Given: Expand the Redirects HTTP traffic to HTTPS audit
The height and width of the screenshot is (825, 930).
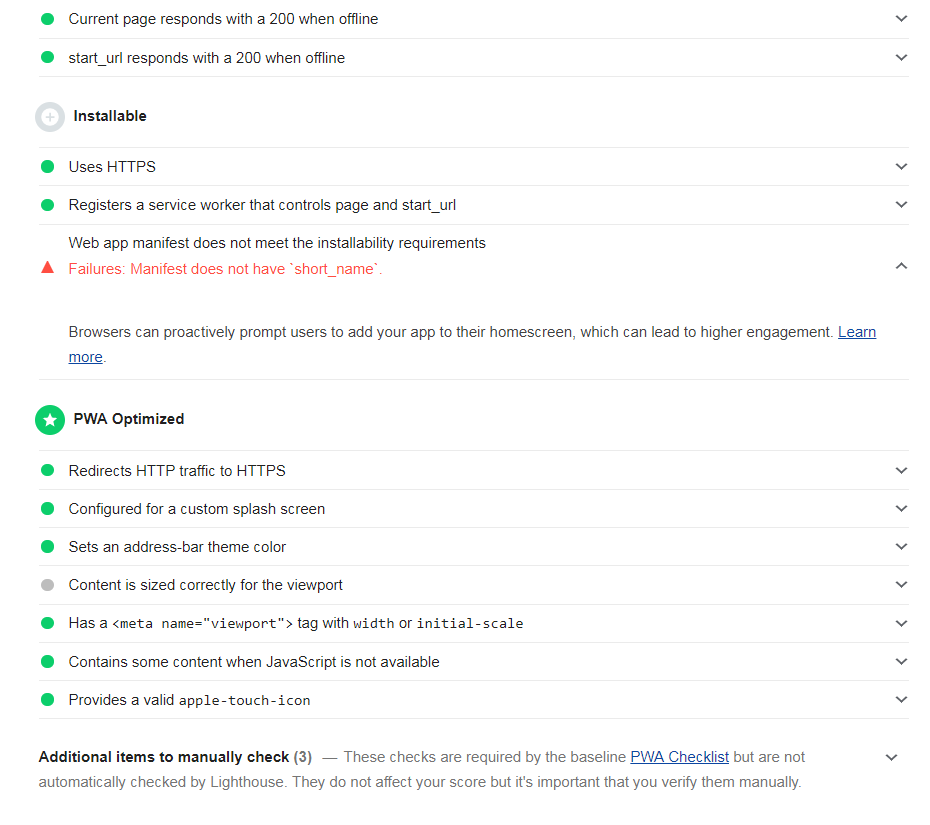Looking at the screenshot, I should tap(901, 470).
